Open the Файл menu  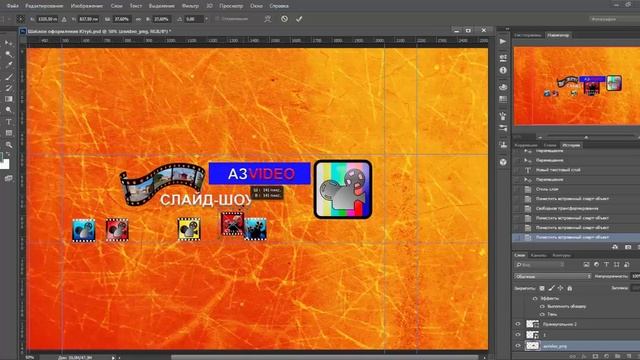13,6
